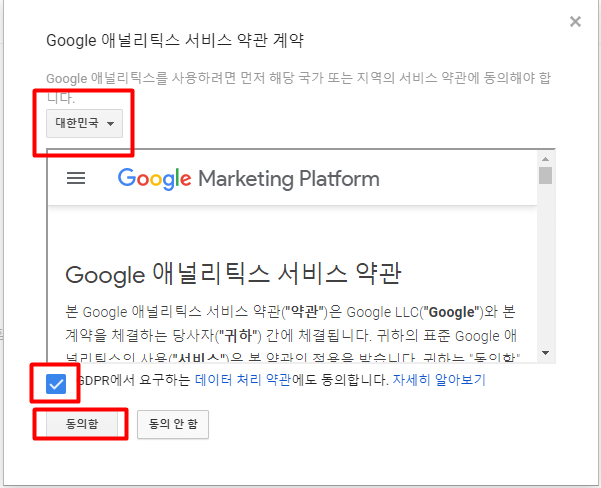Toggle the GDPR data processing checkbox

pos(56,384)
